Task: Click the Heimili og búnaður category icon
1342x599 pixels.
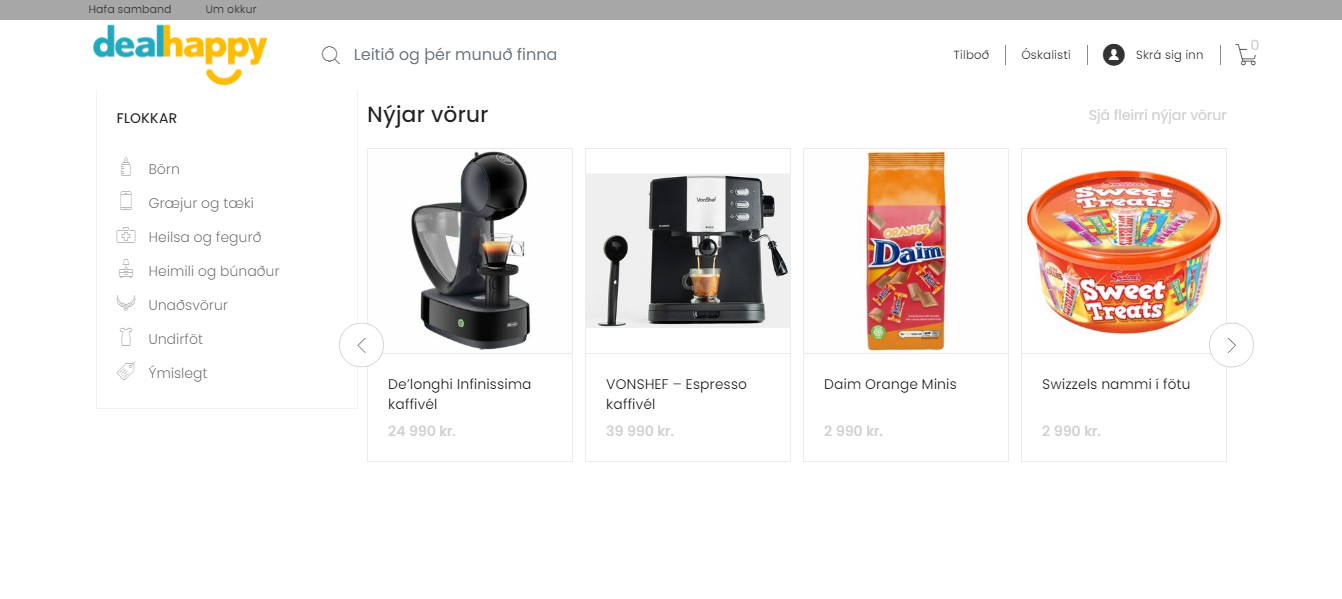Action: click(x=126, y=270)
